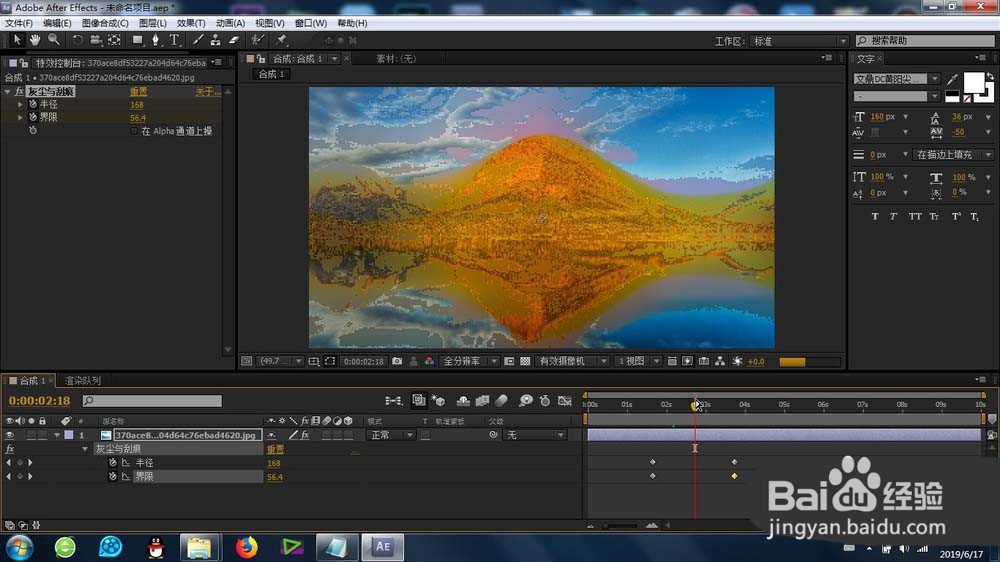Select the Hand tool in toolbar
This screenshot has height=562, width=1000.
click(x=35, y=40)
